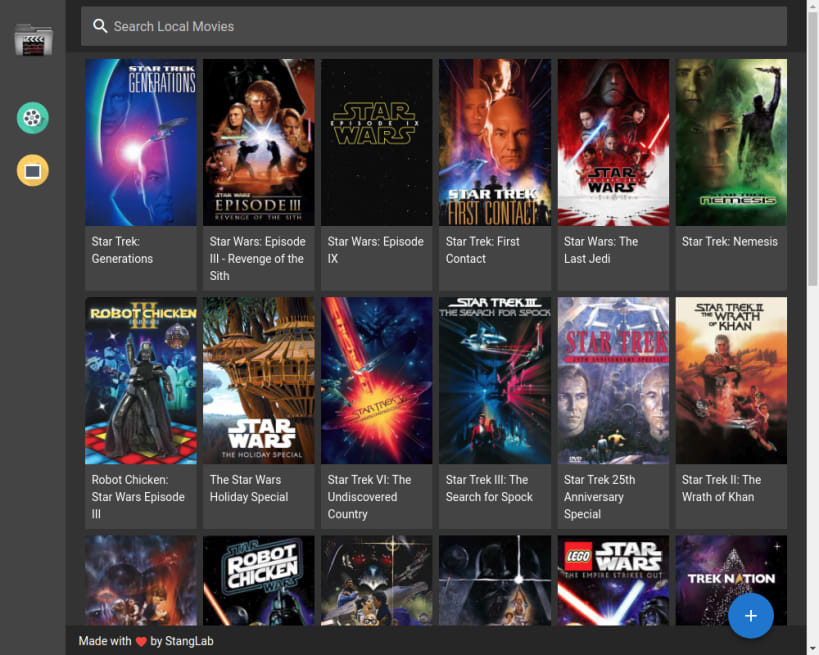Screen dimensions: 819x655
Task: Click the vertical scrollbar on the right
Action: point(813,149)
